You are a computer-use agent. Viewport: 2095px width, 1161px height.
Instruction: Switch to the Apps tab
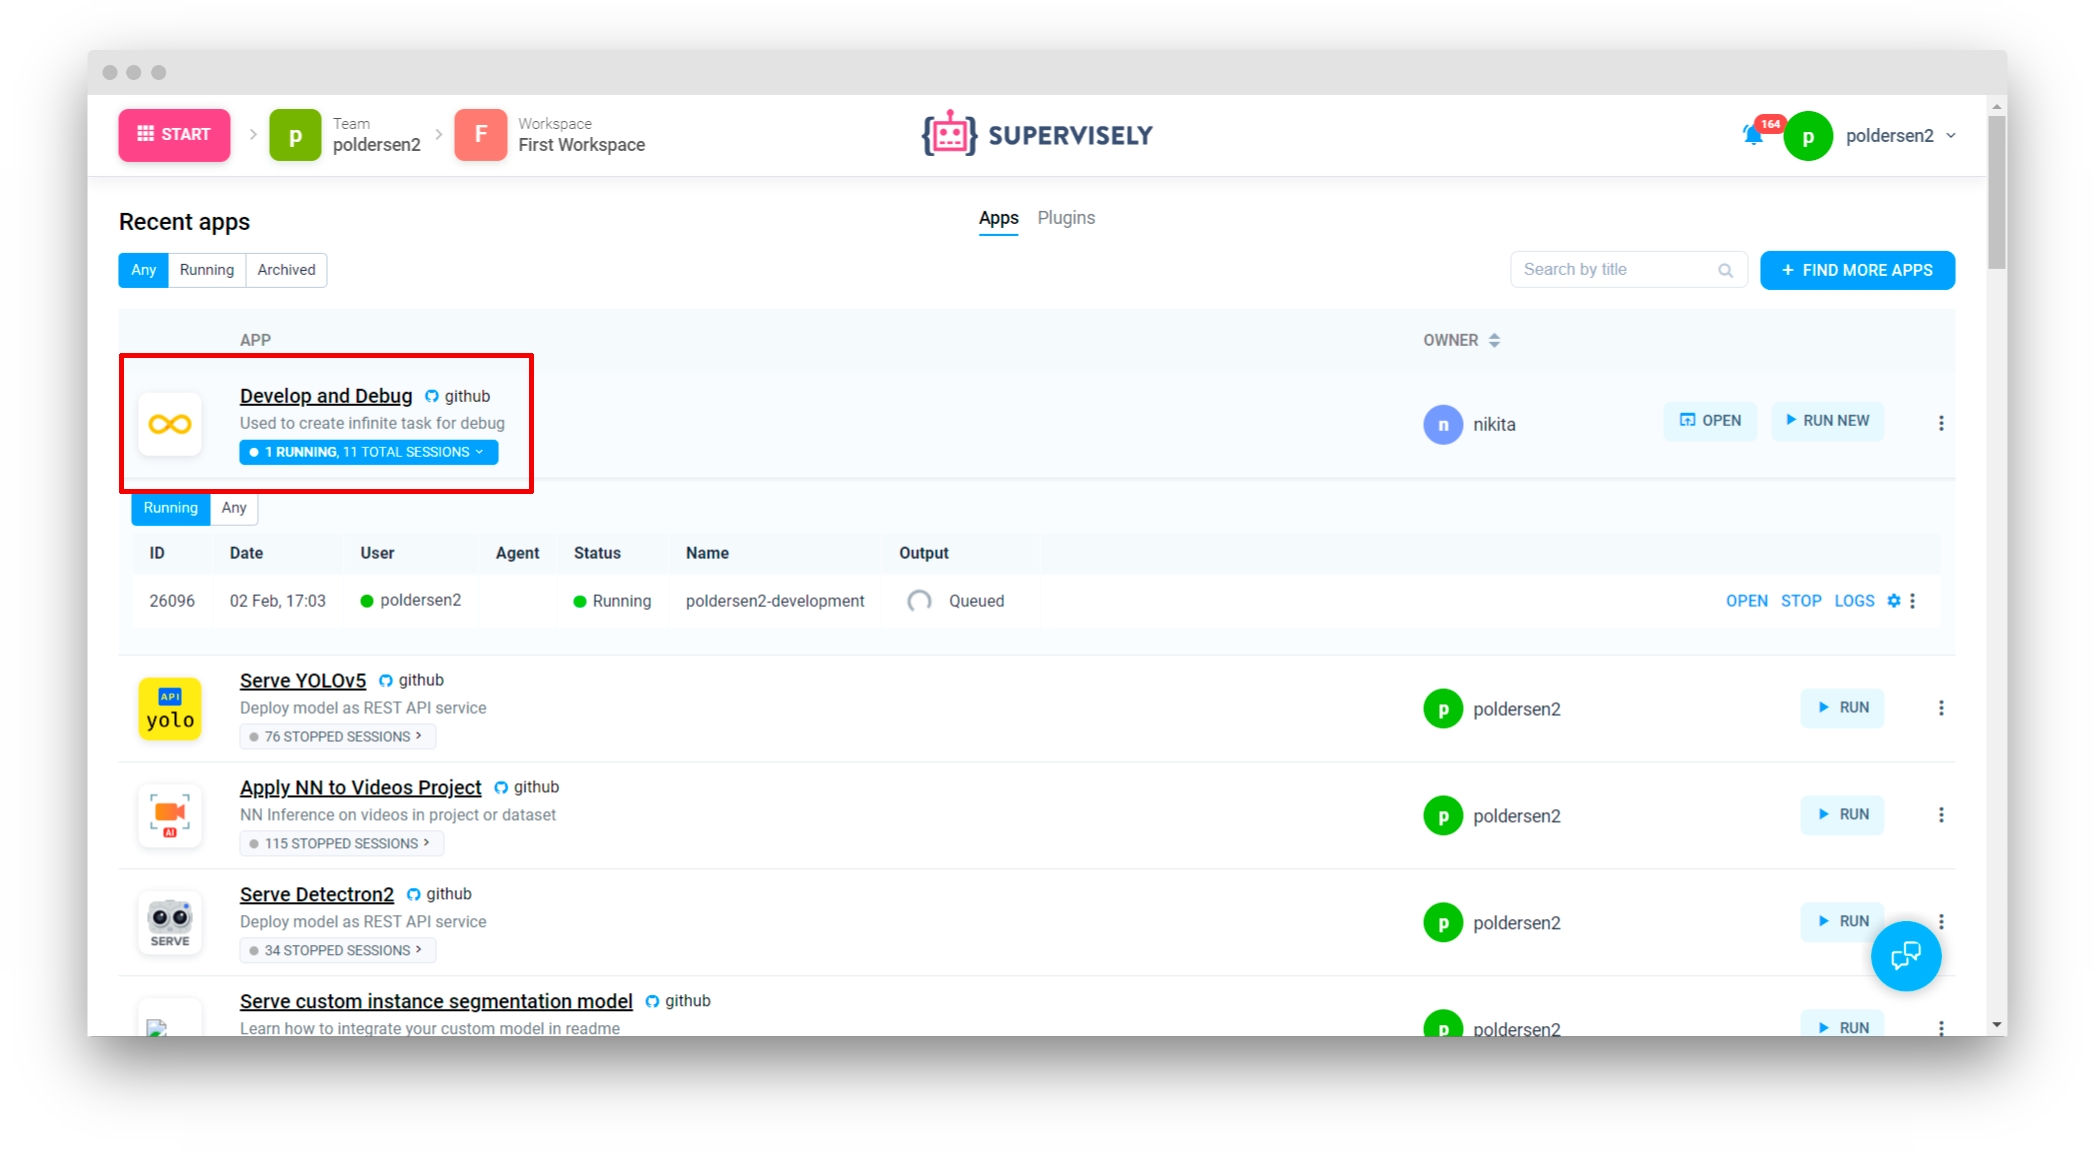(998, 218)
